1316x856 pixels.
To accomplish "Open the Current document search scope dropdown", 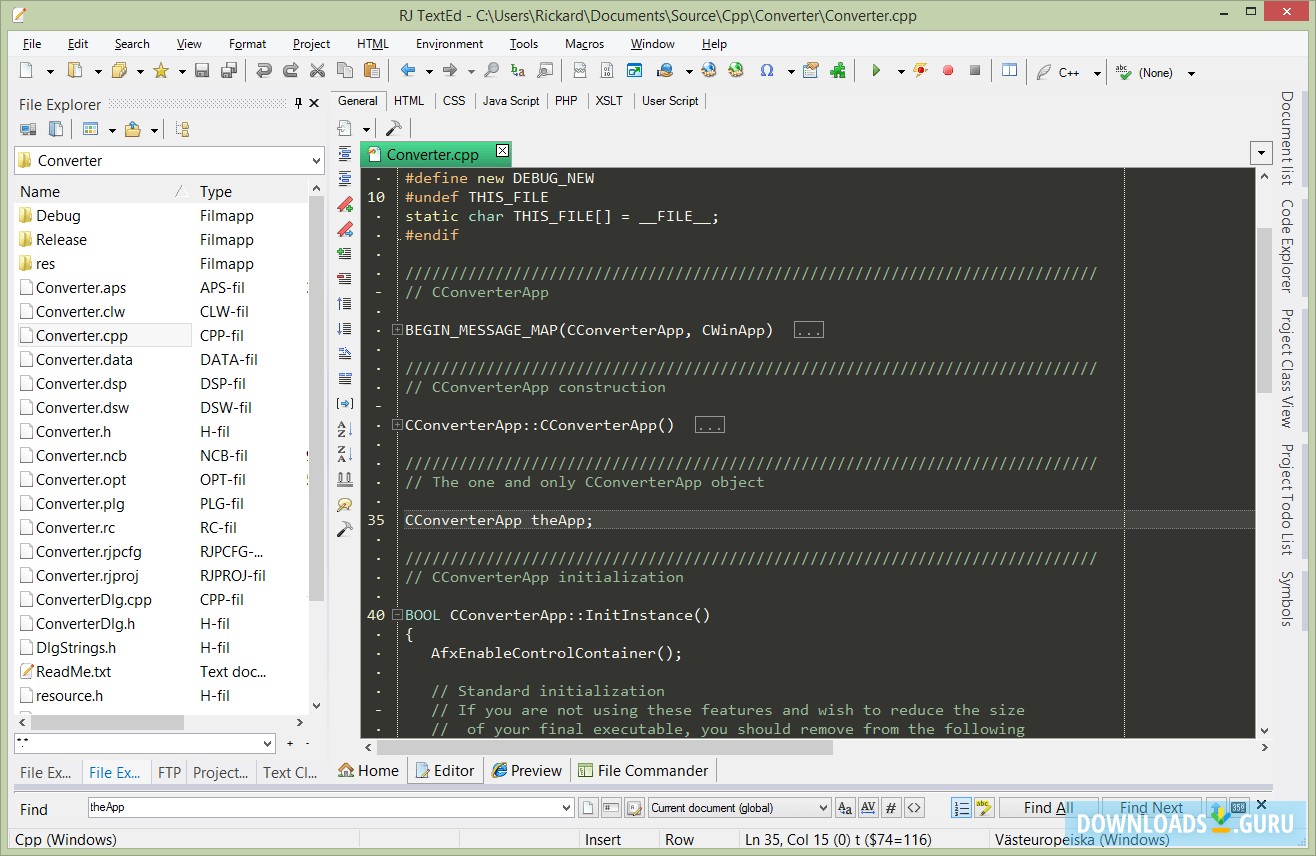I will point(823,808).
